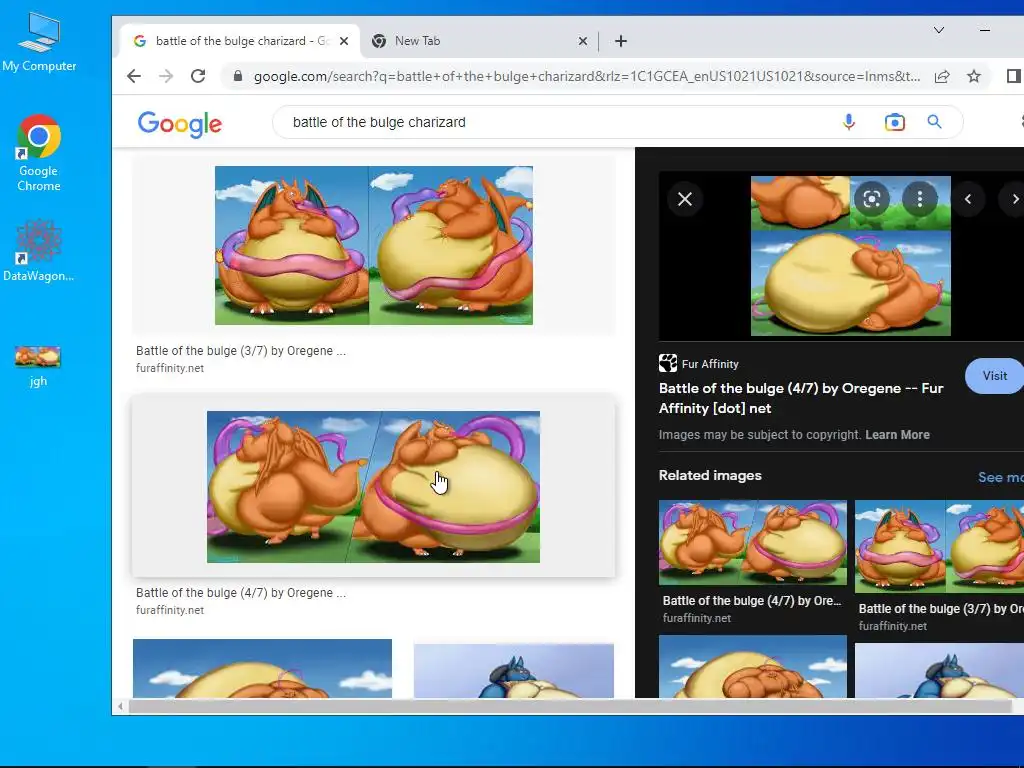Show next image in preview panel
Viewport: 1024px width, 768px height.
click(x=1013, y=199)
